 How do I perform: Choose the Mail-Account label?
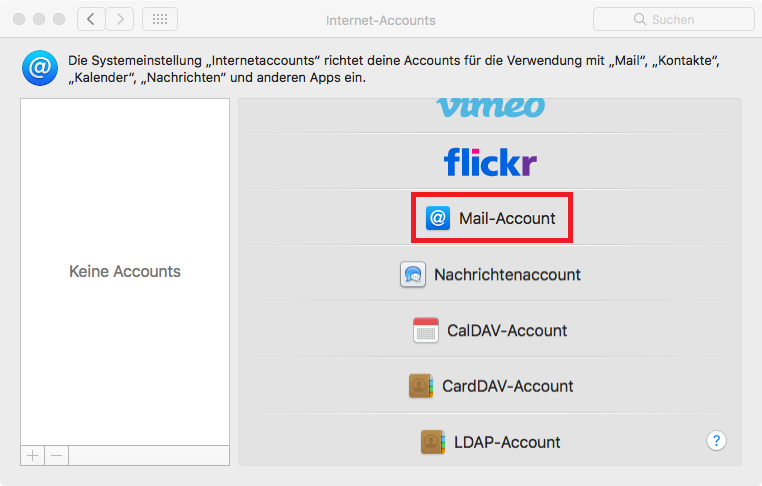[x=507, y=218]
